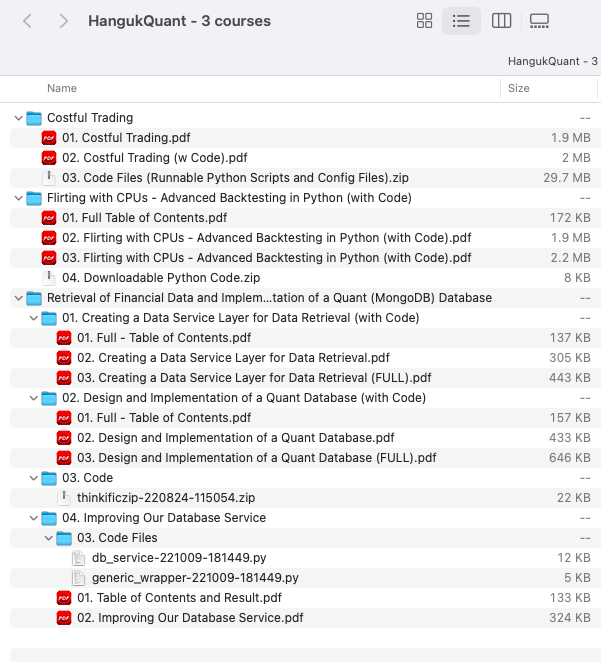Collapse the 03. Code Files subfolder
The image size is (601, 662).
tap(48, 538)
